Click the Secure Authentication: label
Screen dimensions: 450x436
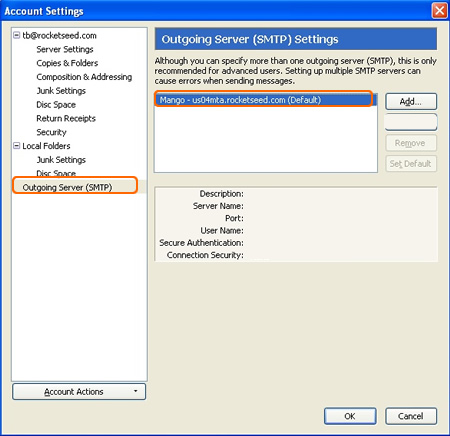click(201, 243)
